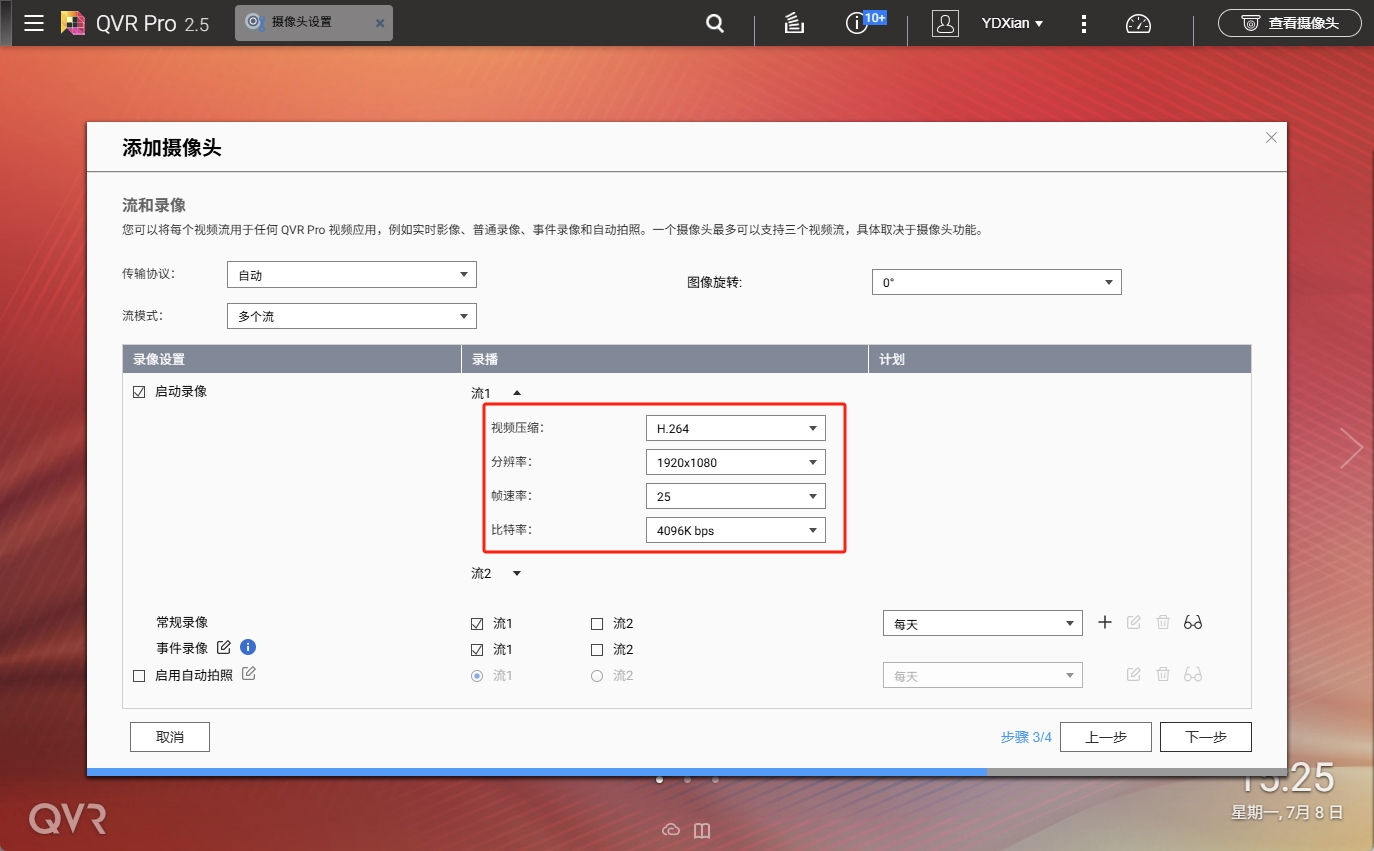Toggle the 启动录像 checkbox

coord(139,392)
